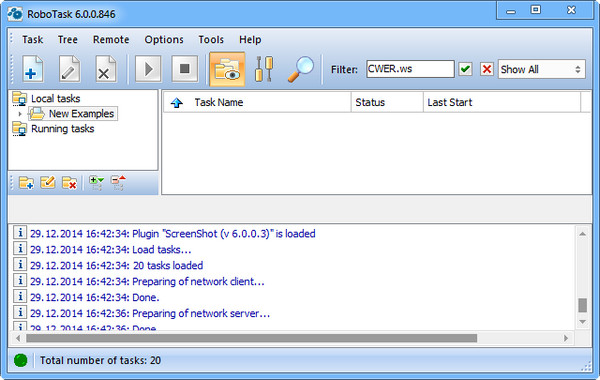Viewport: 600px width, 380px height.
Task: Open the Options menu
Action: click(x=164, y=39)
